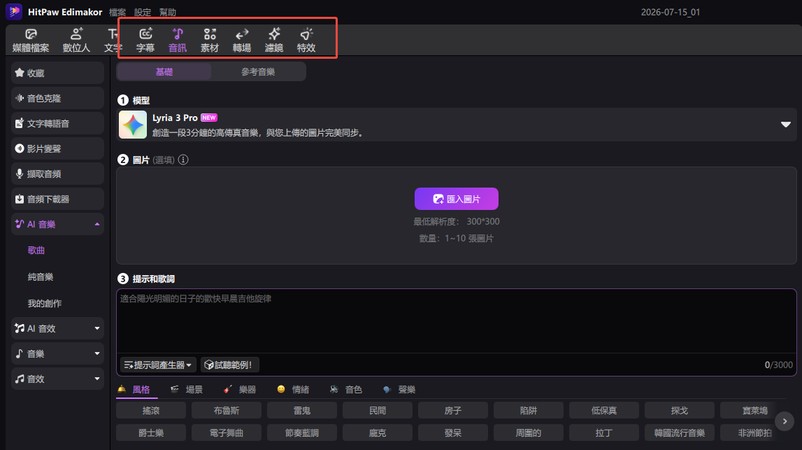The height and width of the screenshot is (450, 802).
Task: Toggle the 房子 style tag
Action: 453,410
